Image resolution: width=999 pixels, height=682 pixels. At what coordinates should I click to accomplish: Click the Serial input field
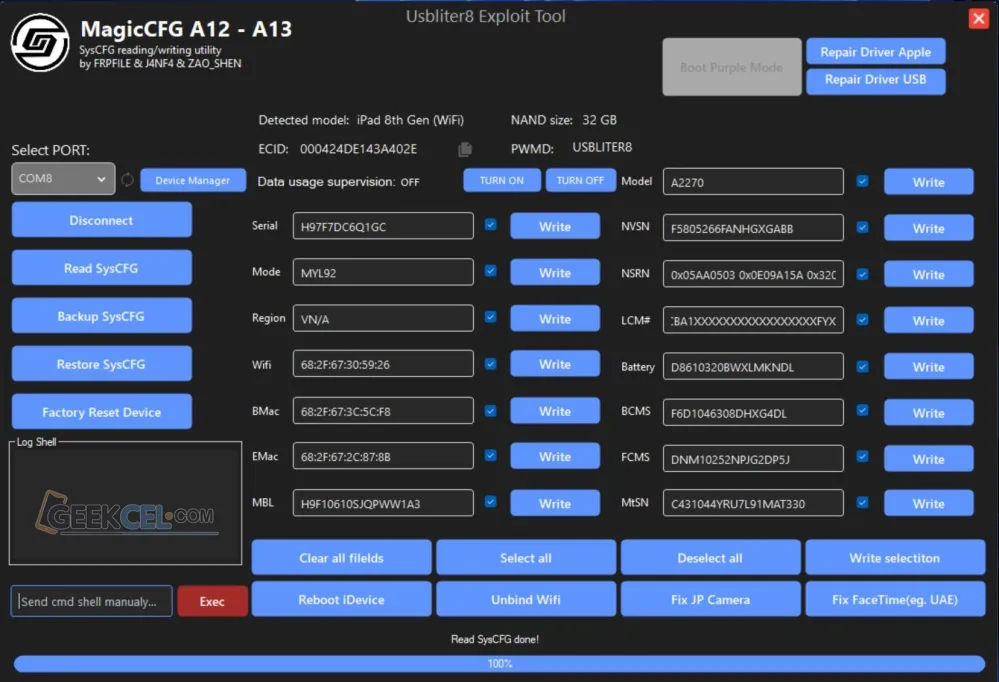pyautogui.click(x=383, y=226)
